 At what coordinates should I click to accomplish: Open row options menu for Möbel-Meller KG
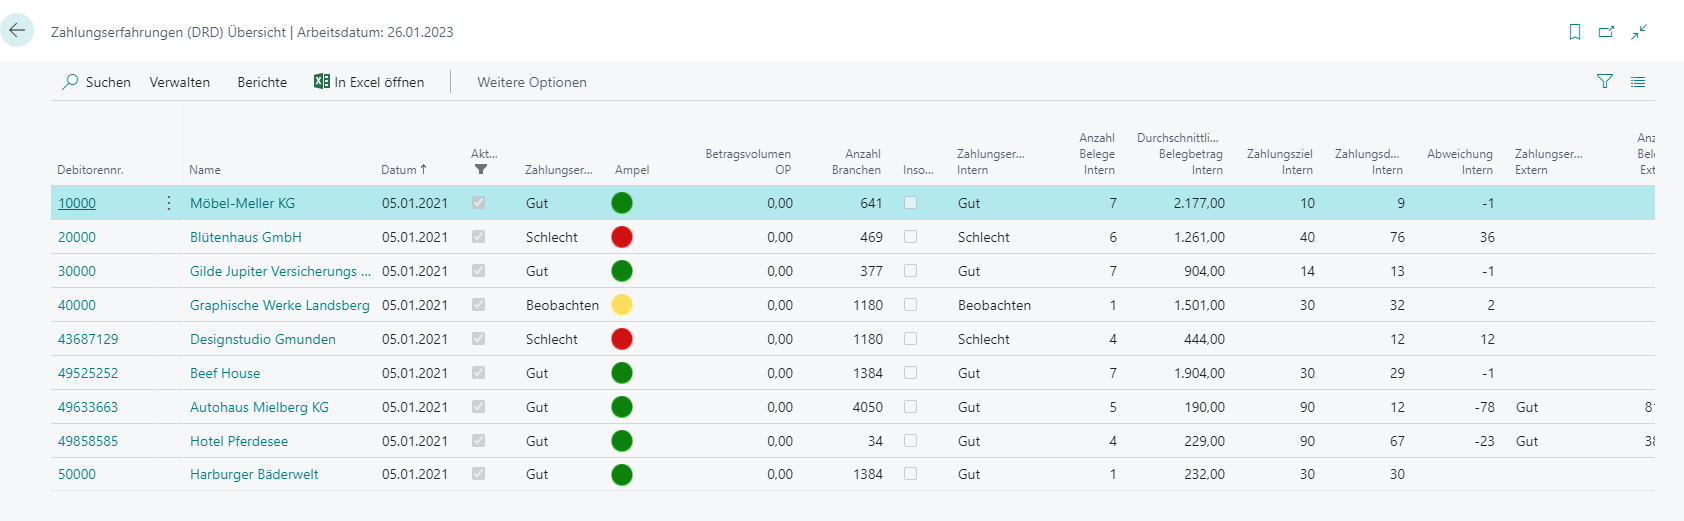click(x=168, y=203)
